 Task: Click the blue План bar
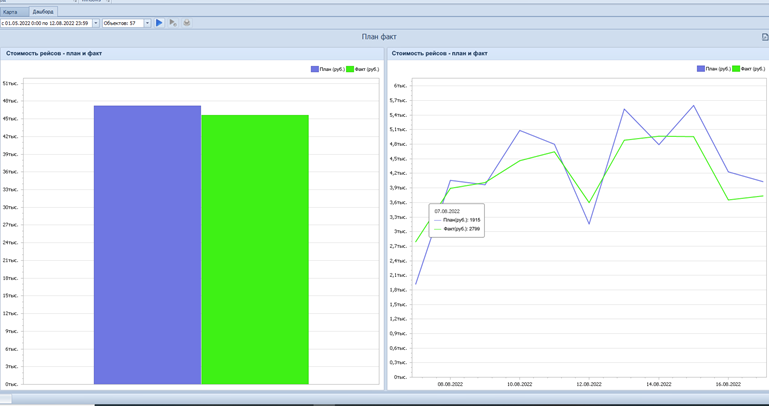pos(147,245)
